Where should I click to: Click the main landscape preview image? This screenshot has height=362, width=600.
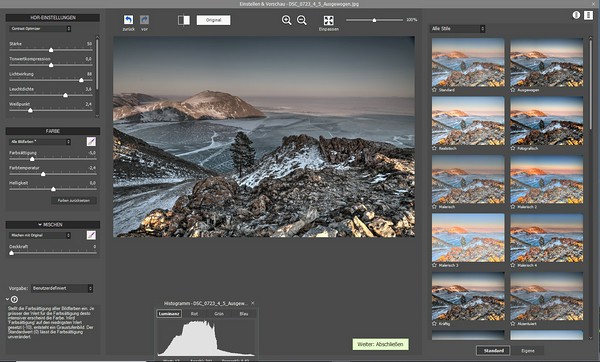[264, 137]
